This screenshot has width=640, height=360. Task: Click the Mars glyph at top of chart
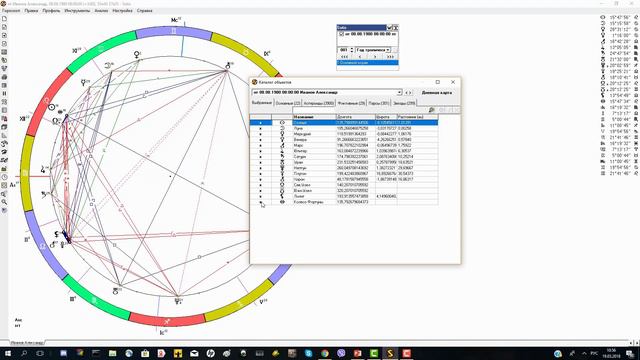tap(229, 66)
